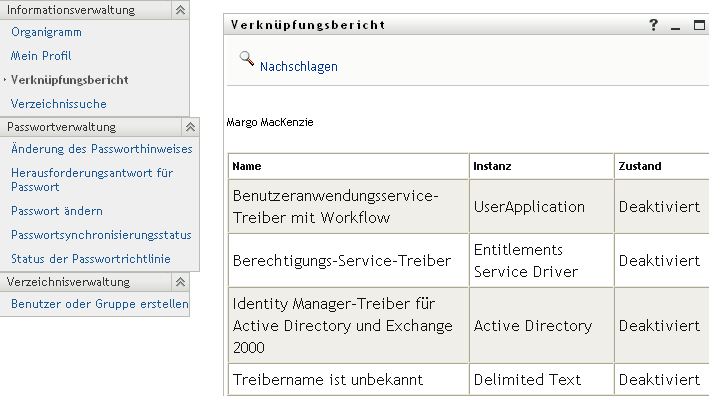
Task: Open Verzeichnissuche
Action: pyautogui.click(x=59, y=104)
